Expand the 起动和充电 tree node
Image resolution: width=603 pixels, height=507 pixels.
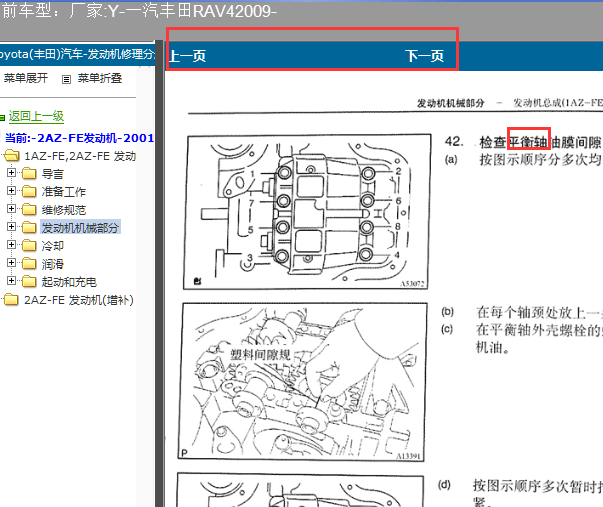[x=11, y=280]
